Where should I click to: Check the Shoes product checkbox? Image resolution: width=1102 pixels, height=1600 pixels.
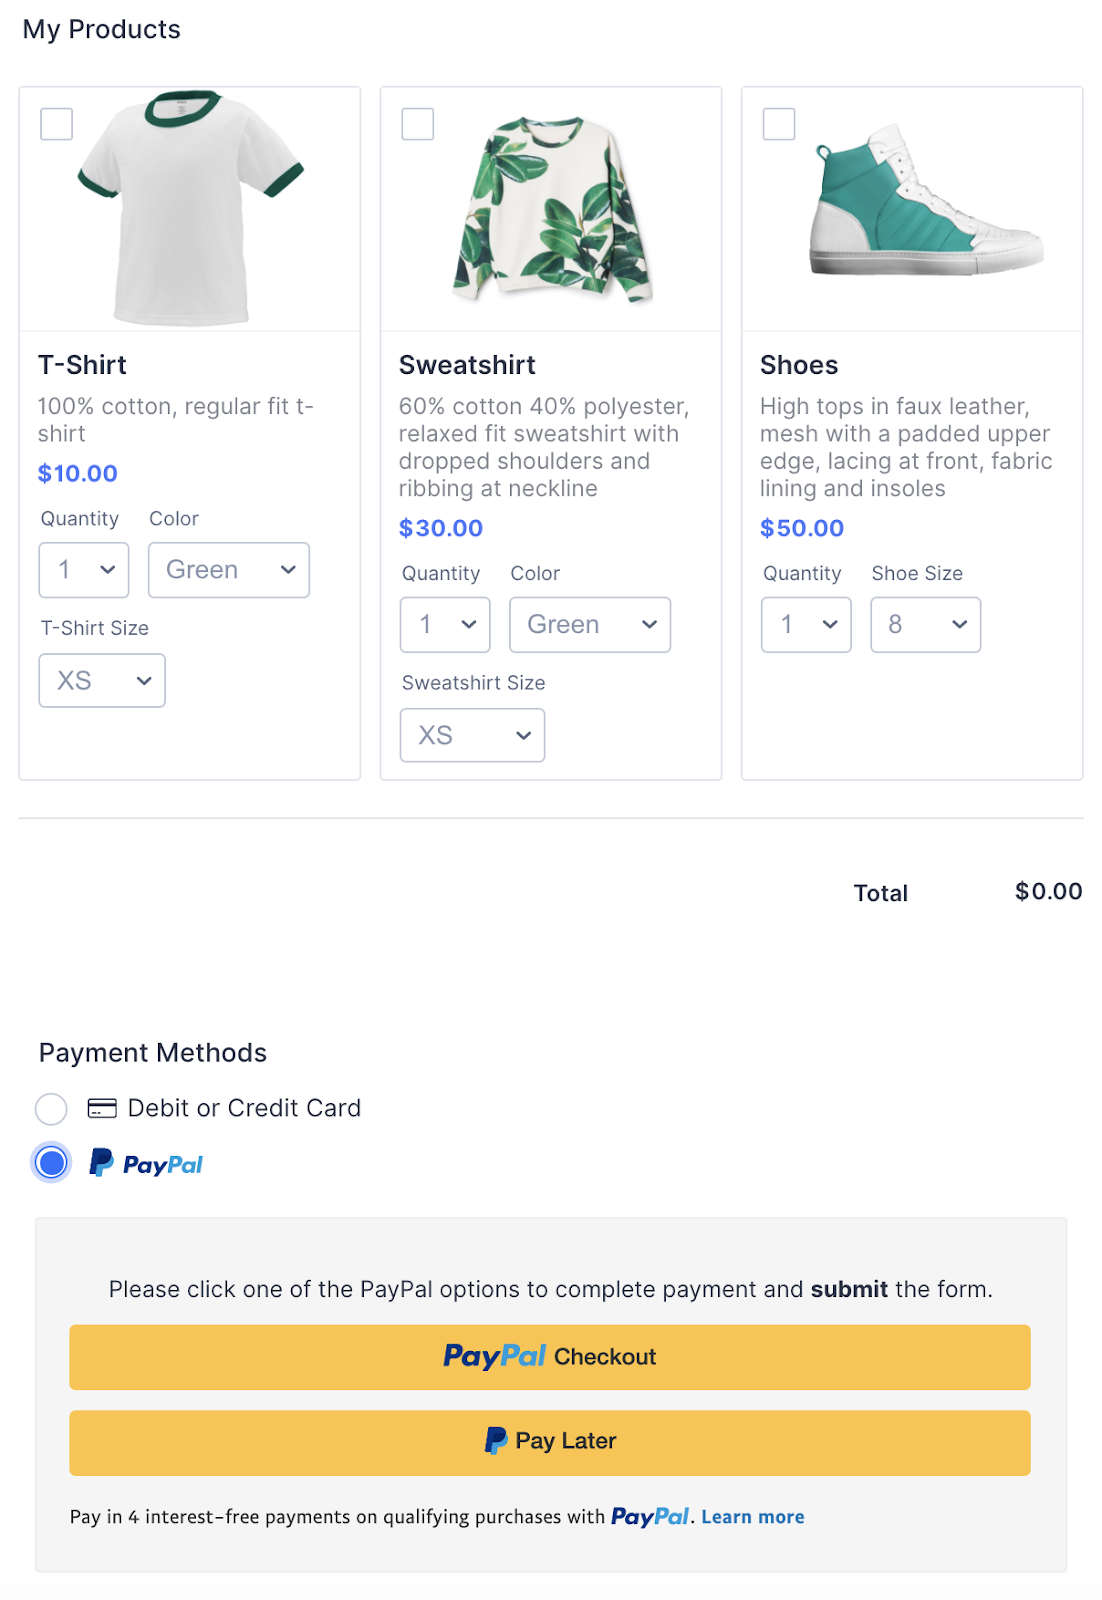779,124
